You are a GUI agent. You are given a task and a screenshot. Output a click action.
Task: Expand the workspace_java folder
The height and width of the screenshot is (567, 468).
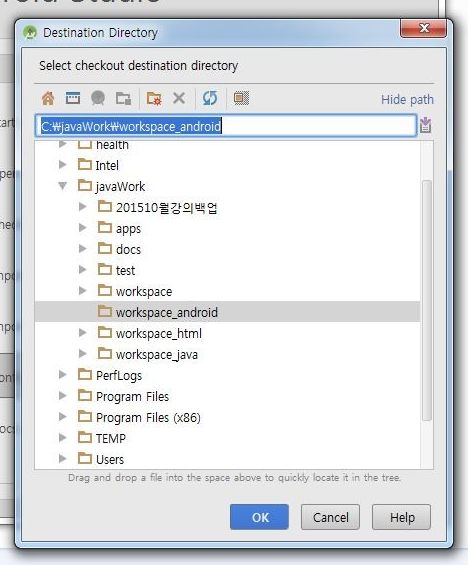pos(83,354)
